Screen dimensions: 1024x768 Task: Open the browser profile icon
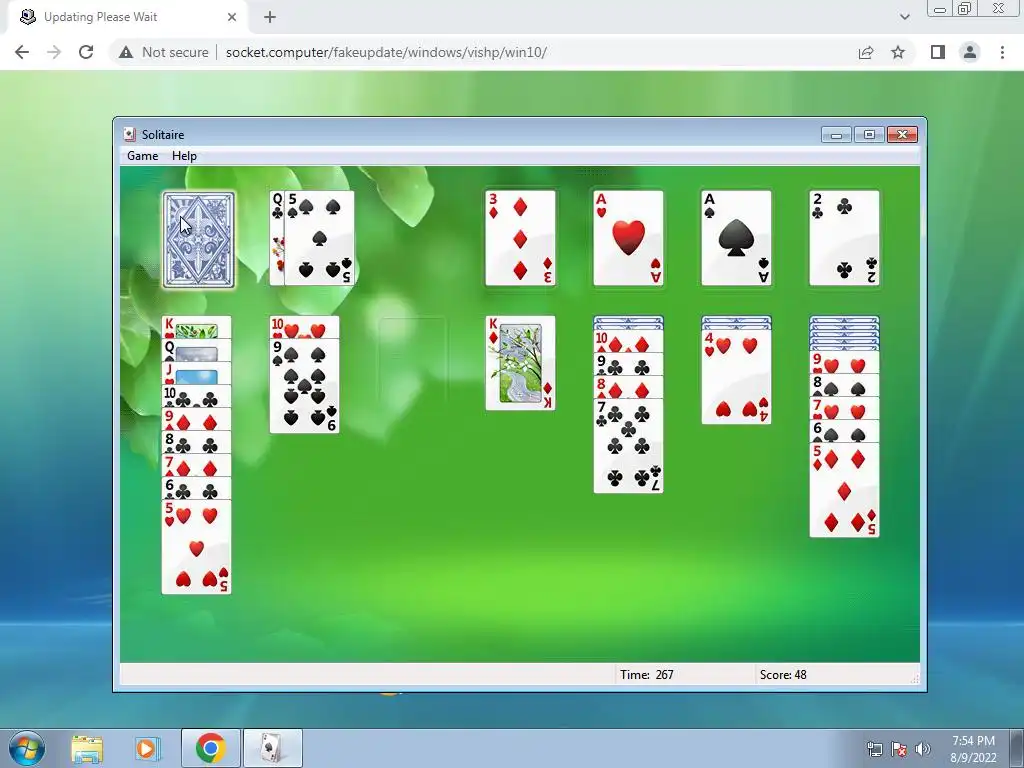click(x=970, y=52)
